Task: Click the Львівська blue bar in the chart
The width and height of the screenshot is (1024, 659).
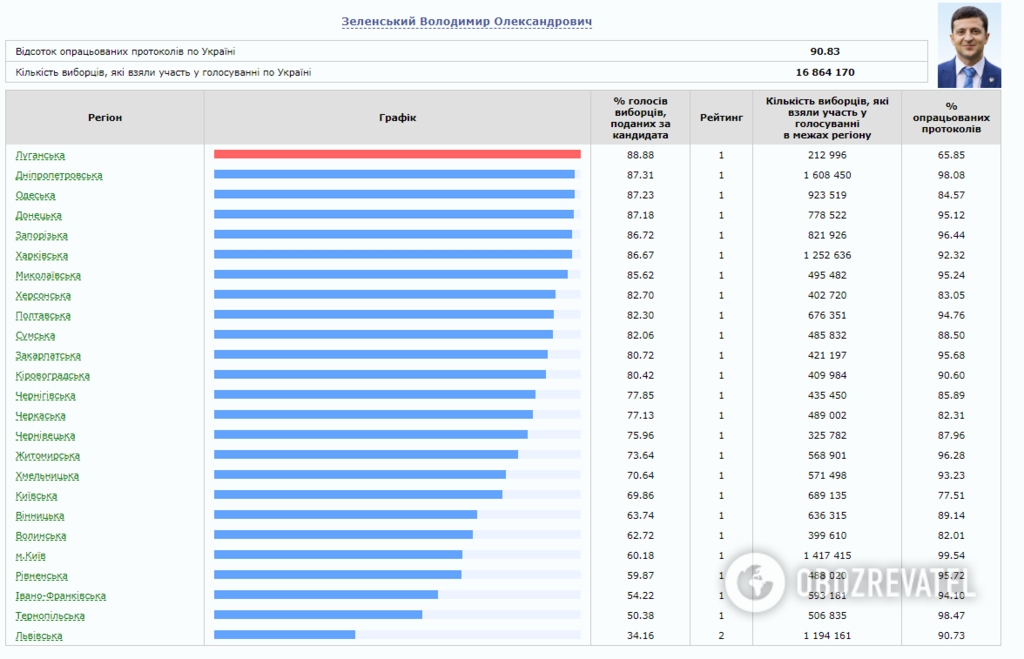Action: [x=285, y=634]
